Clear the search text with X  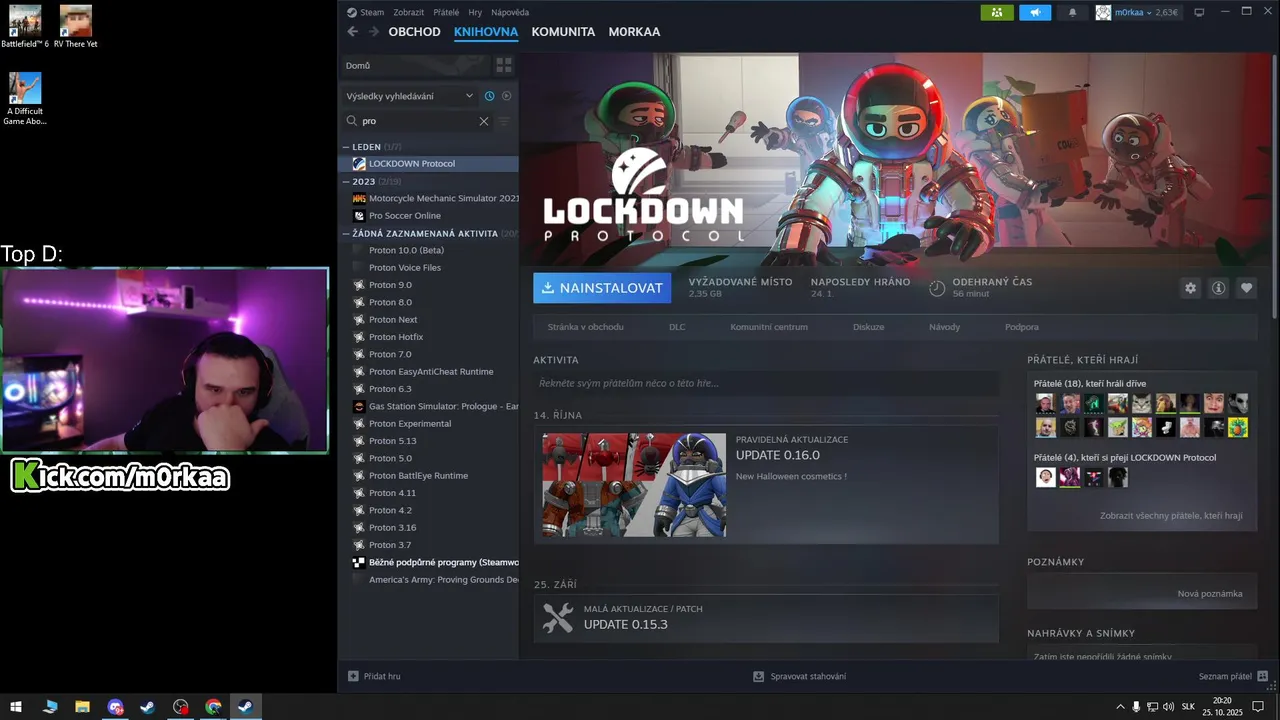484,121
